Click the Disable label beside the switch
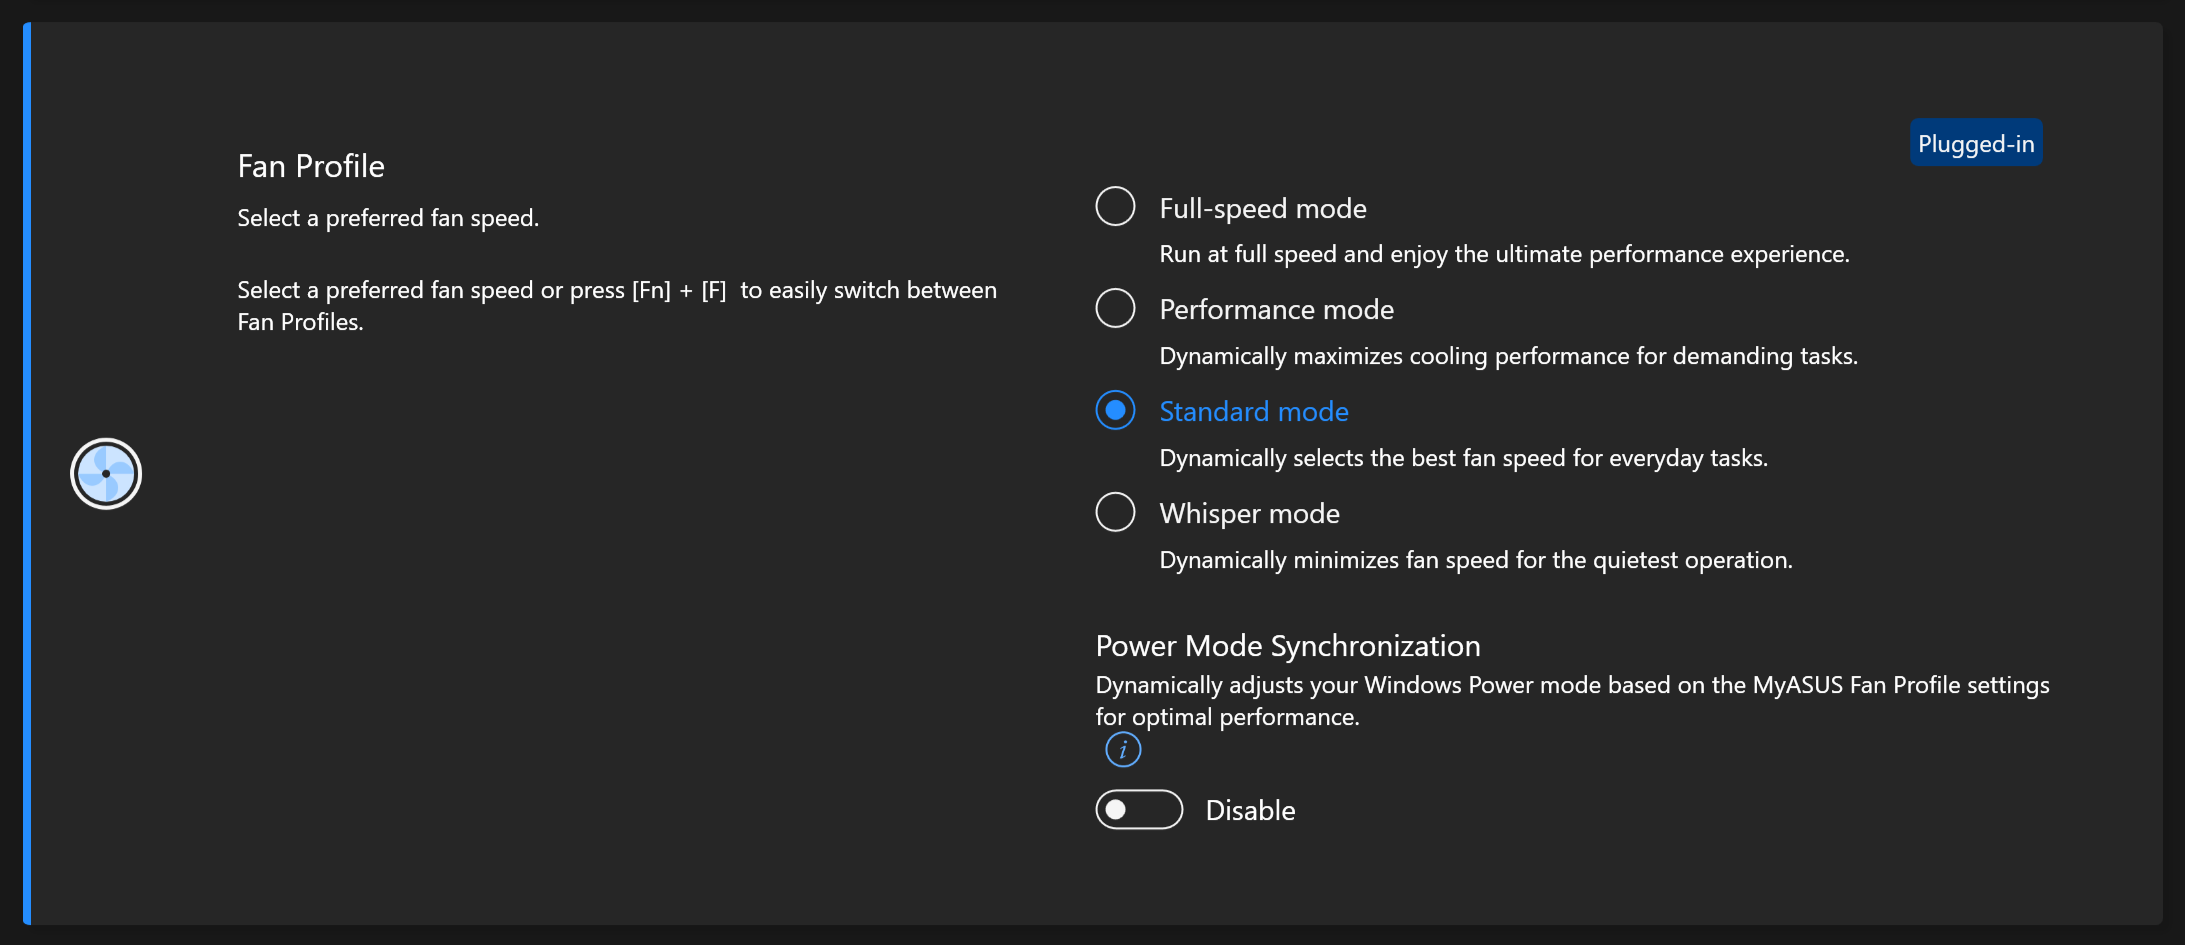 click(1250, 810)
